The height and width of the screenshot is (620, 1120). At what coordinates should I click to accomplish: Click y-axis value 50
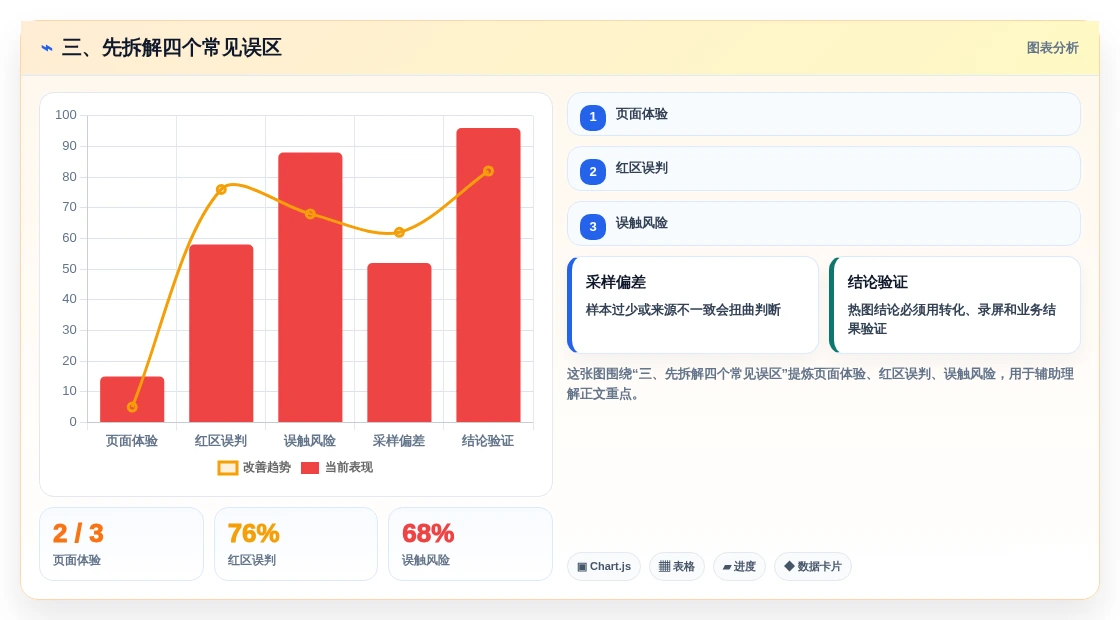pyautogui.click(x=69, y=269)
